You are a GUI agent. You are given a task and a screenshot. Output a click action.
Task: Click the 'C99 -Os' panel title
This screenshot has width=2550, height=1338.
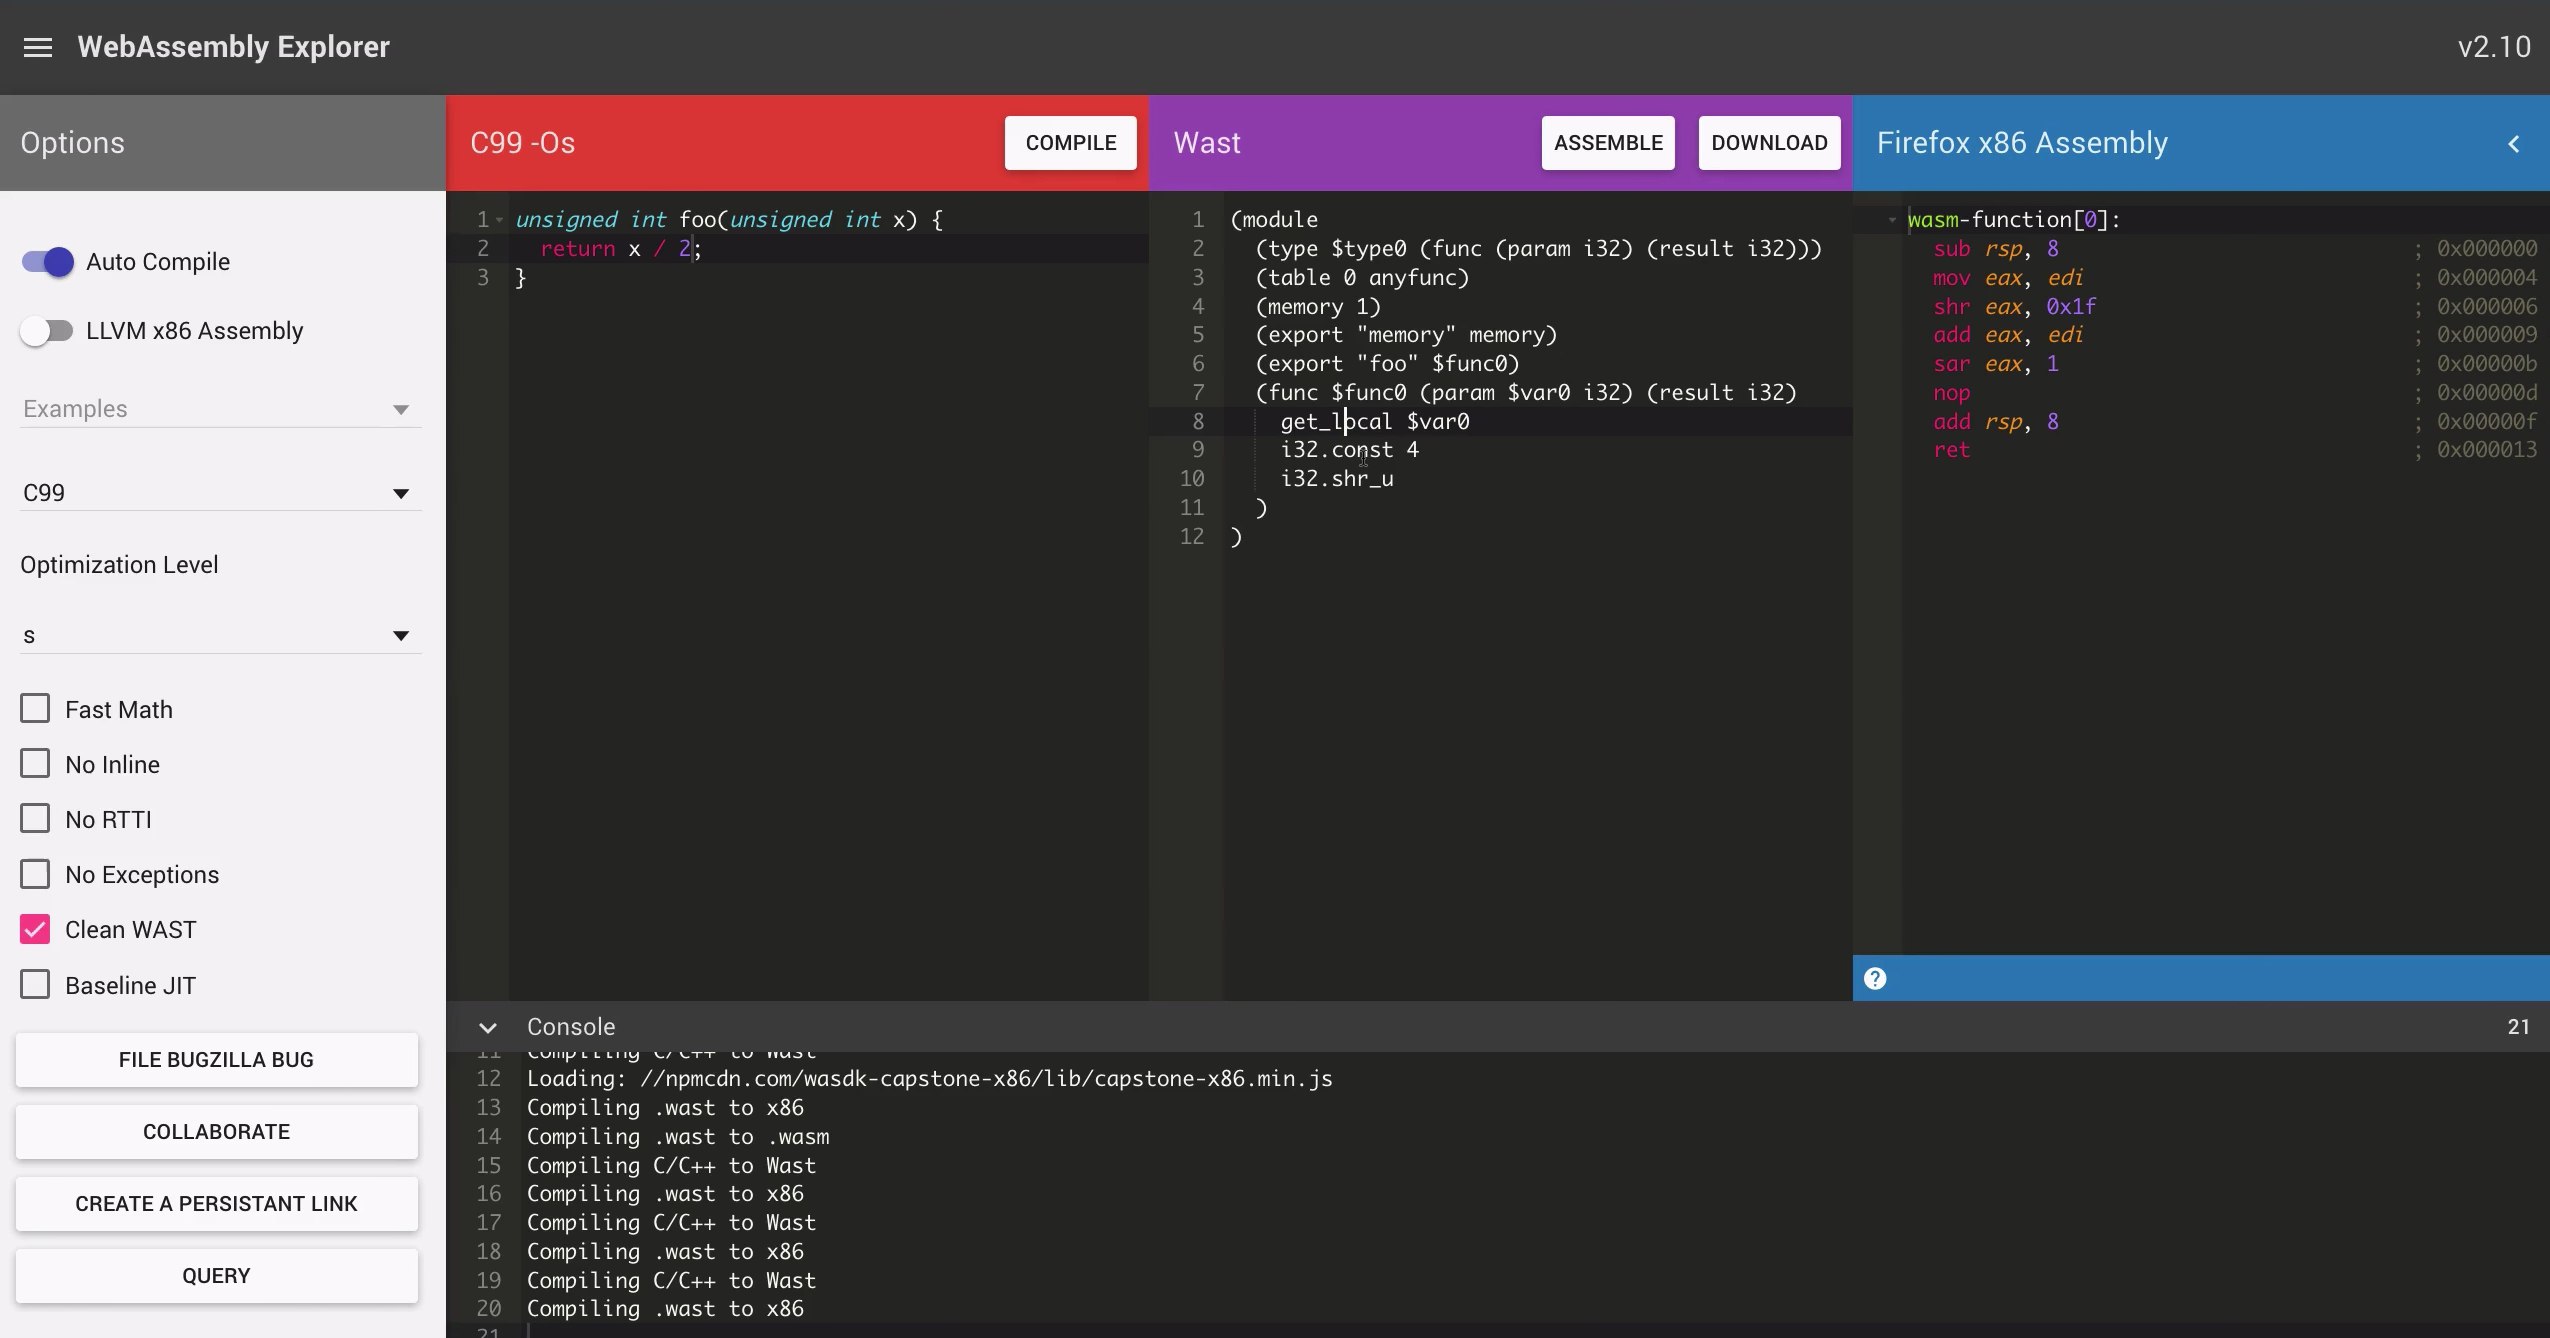pyautogui.click(x=522, y=143)
